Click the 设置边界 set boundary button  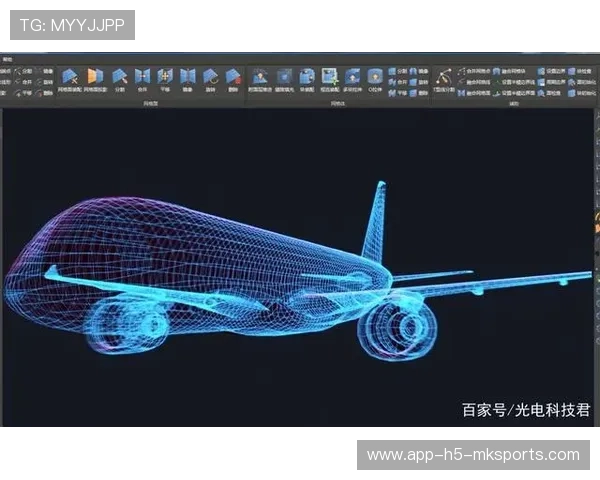pos(553,72)
